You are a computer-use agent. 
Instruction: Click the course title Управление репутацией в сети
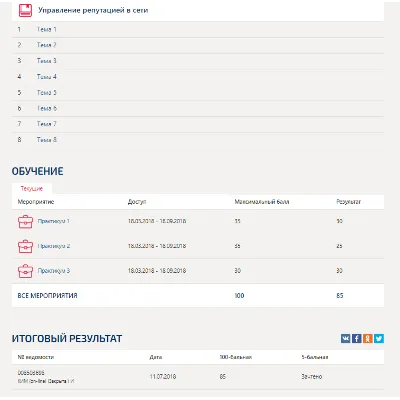[93, 10]
